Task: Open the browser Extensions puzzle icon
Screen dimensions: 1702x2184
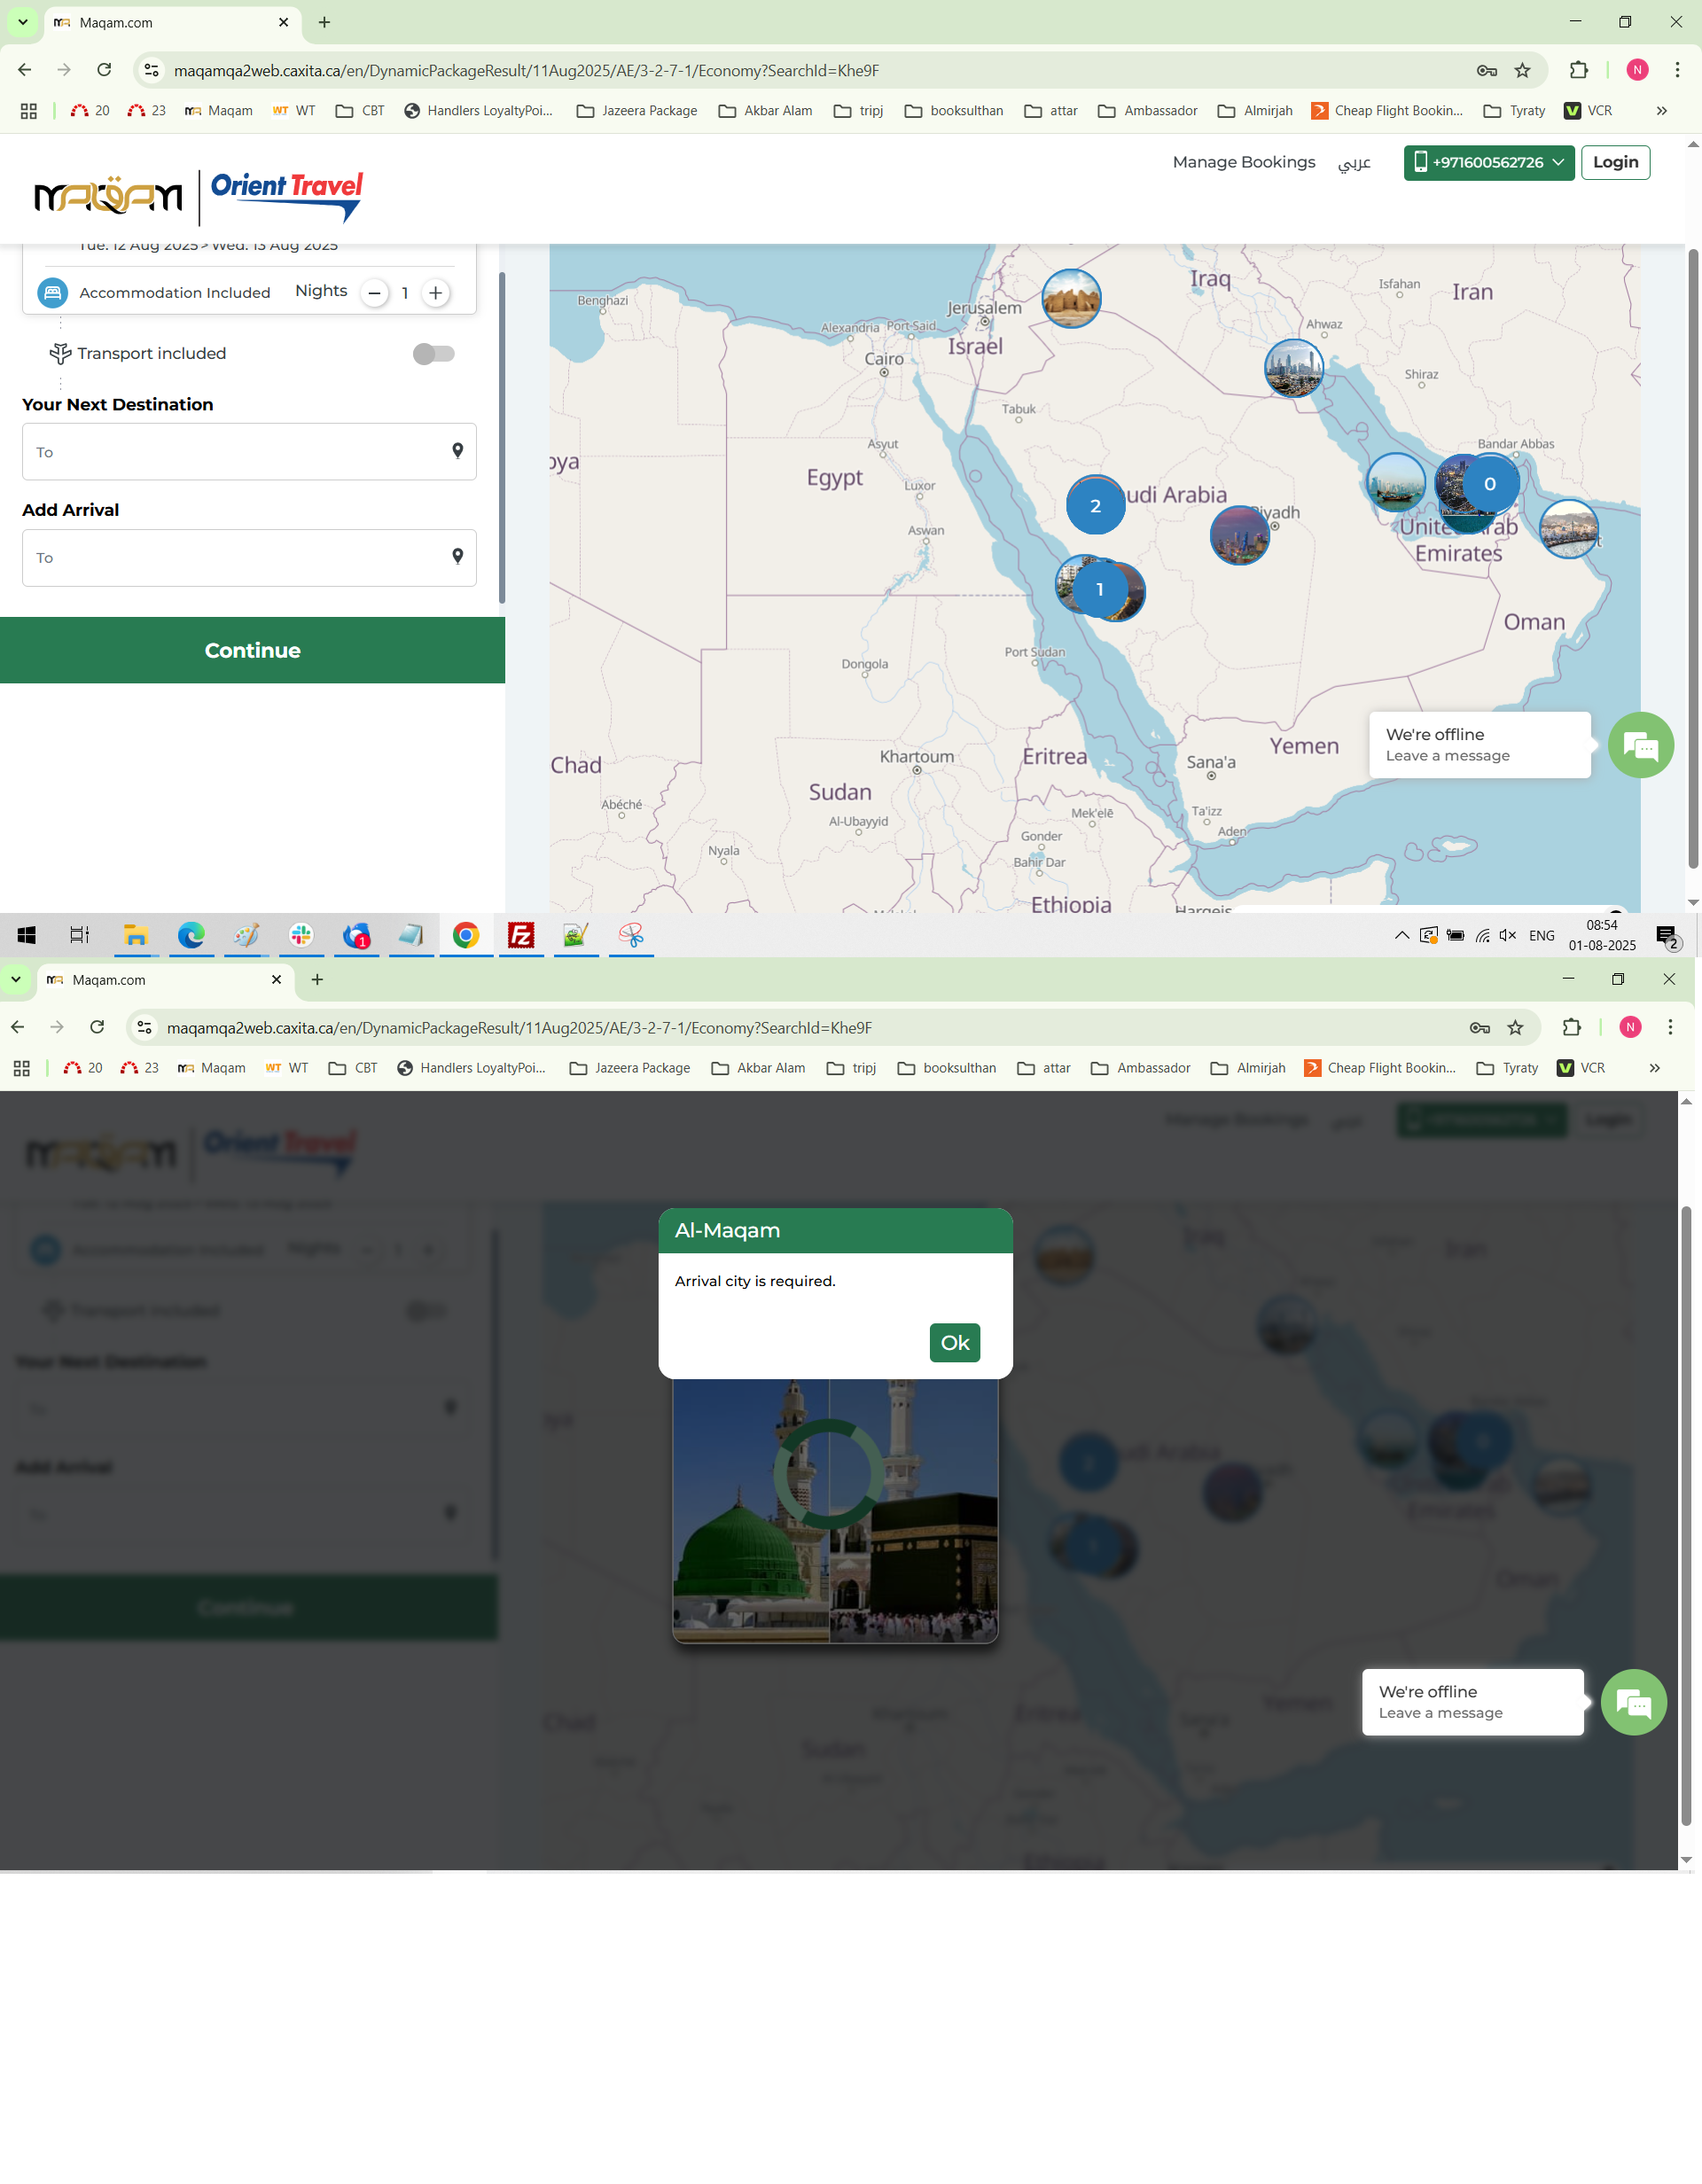Action: pos(1578,70)
